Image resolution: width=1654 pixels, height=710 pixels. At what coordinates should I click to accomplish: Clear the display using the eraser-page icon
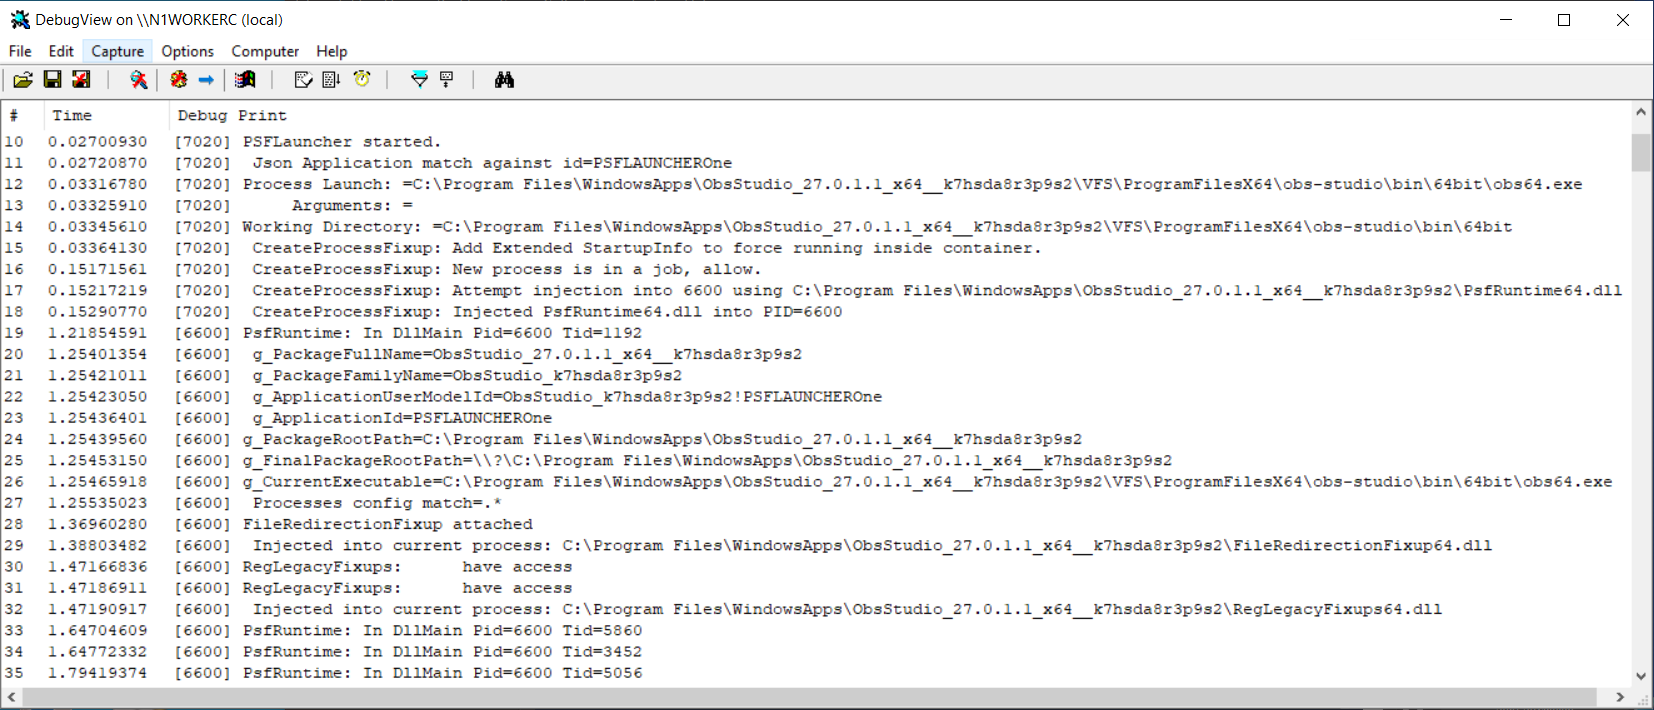(303, 80)
